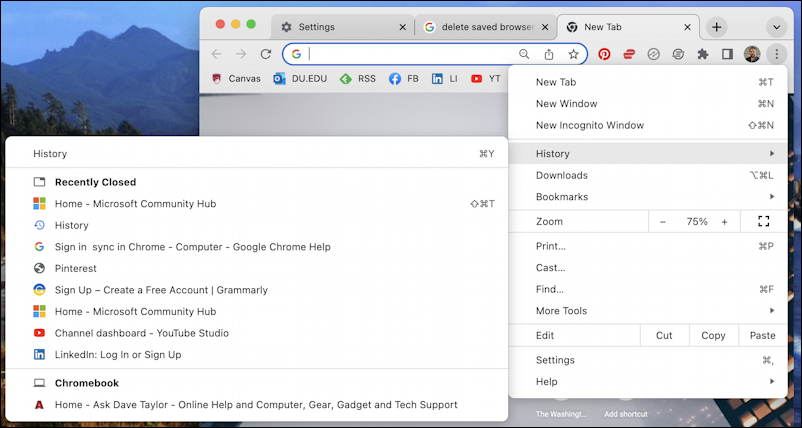Viewport: 802px width, 428px height.
Task: Open the DU.EDU bookmark
Action: [300, 79]
